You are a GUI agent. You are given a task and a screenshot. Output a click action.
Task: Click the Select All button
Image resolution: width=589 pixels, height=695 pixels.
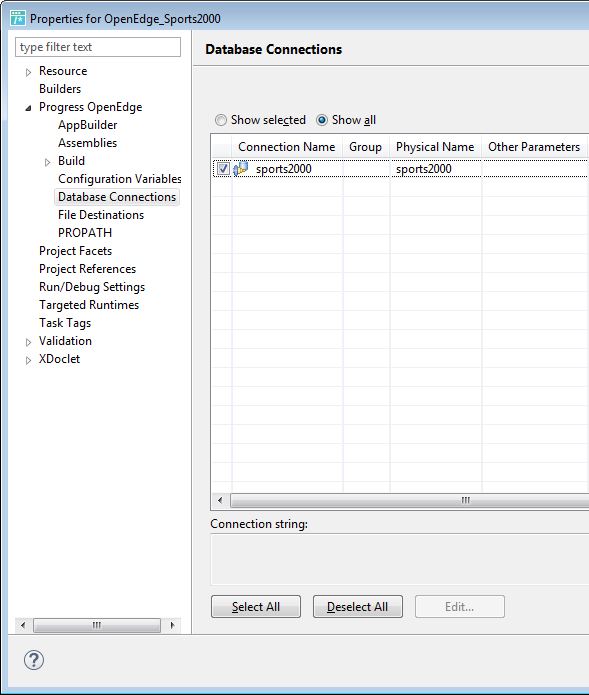point(256,606)
